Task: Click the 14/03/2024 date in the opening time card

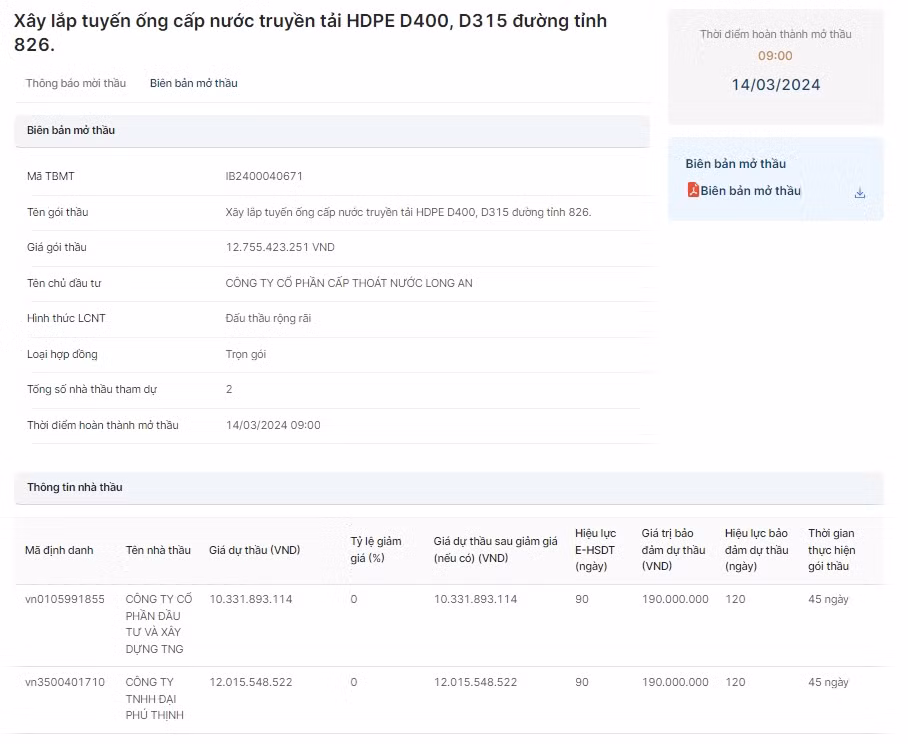Action: point(775,85)
